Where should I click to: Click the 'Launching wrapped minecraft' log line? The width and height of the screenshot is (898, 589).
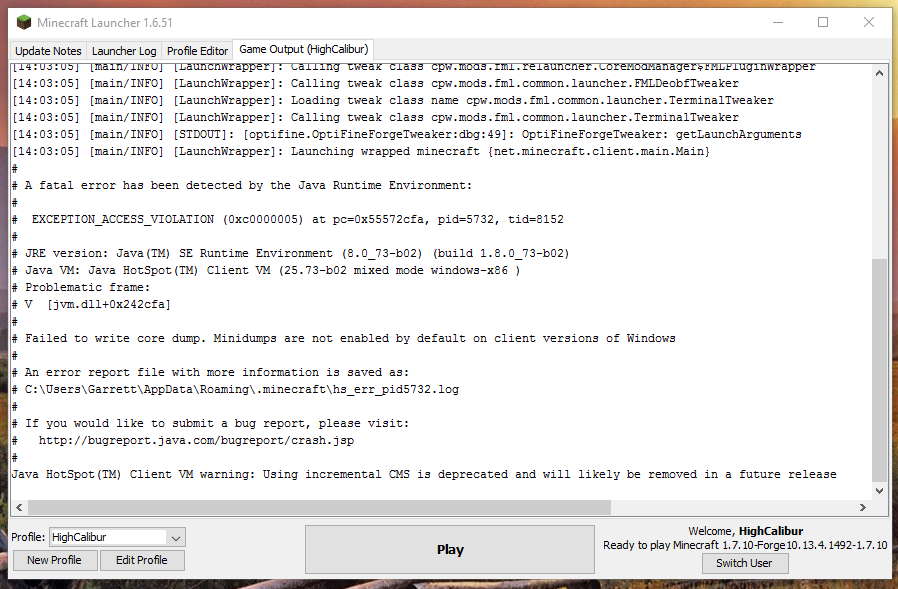pos(361,151)
